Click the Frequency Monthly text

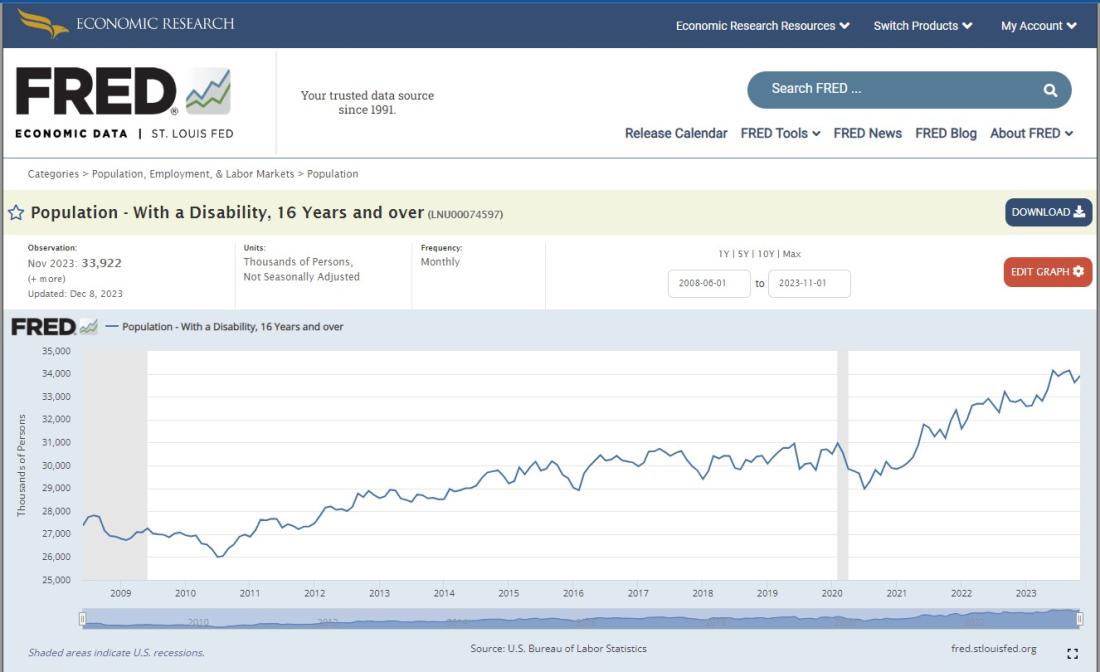pos(440,262)
